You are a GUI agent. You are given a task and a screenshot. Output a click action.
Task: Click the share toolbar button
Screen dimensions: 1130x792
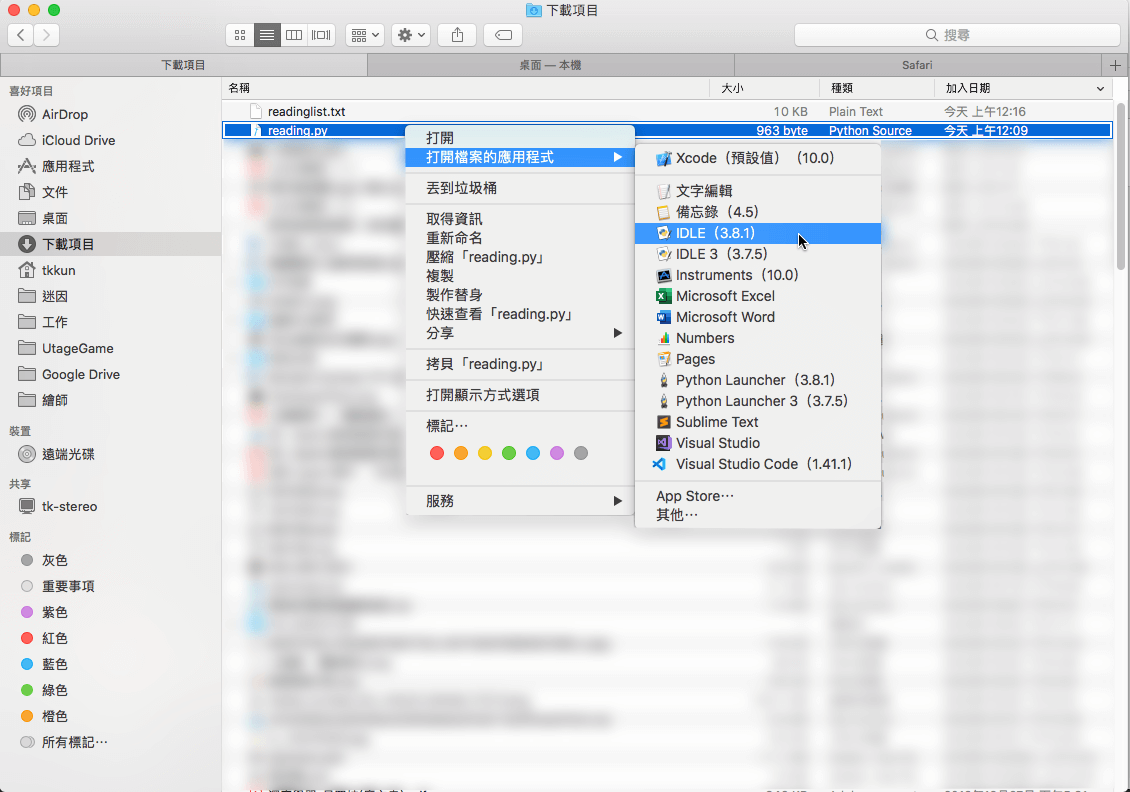point(457,35)
